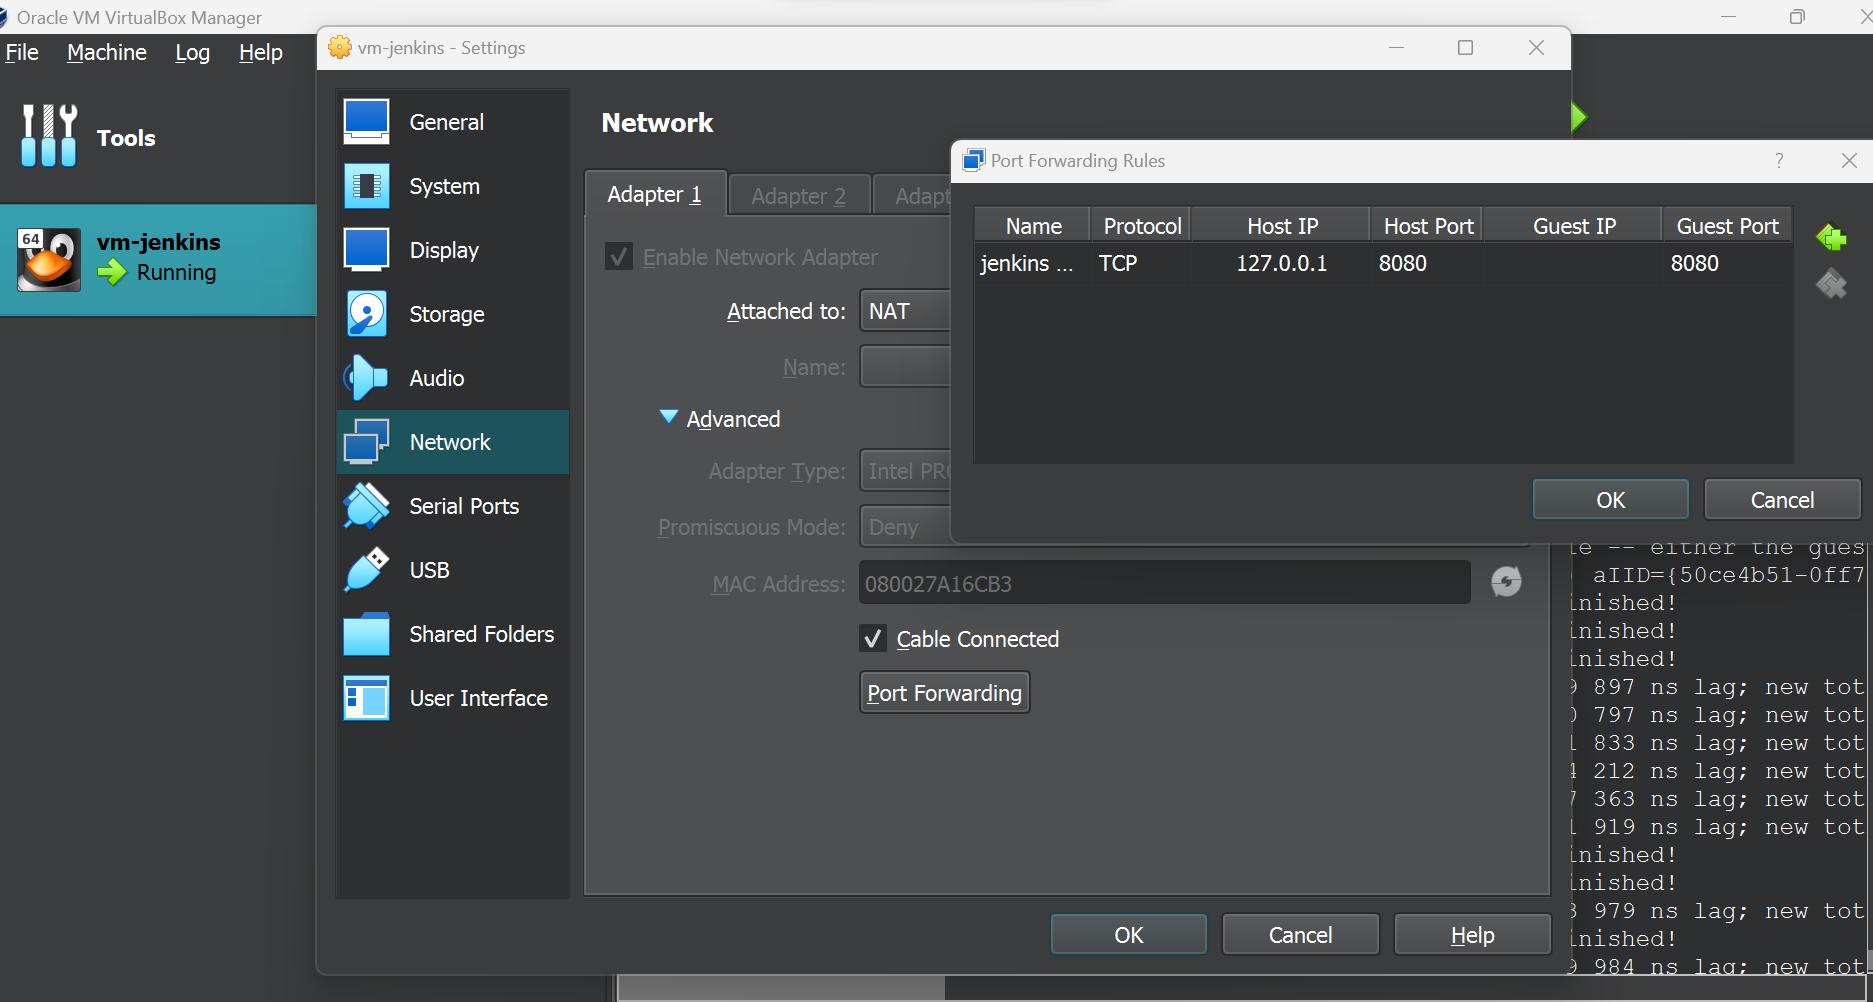
Task: Add a new port forwarding rule
Action: [1831, 238]
